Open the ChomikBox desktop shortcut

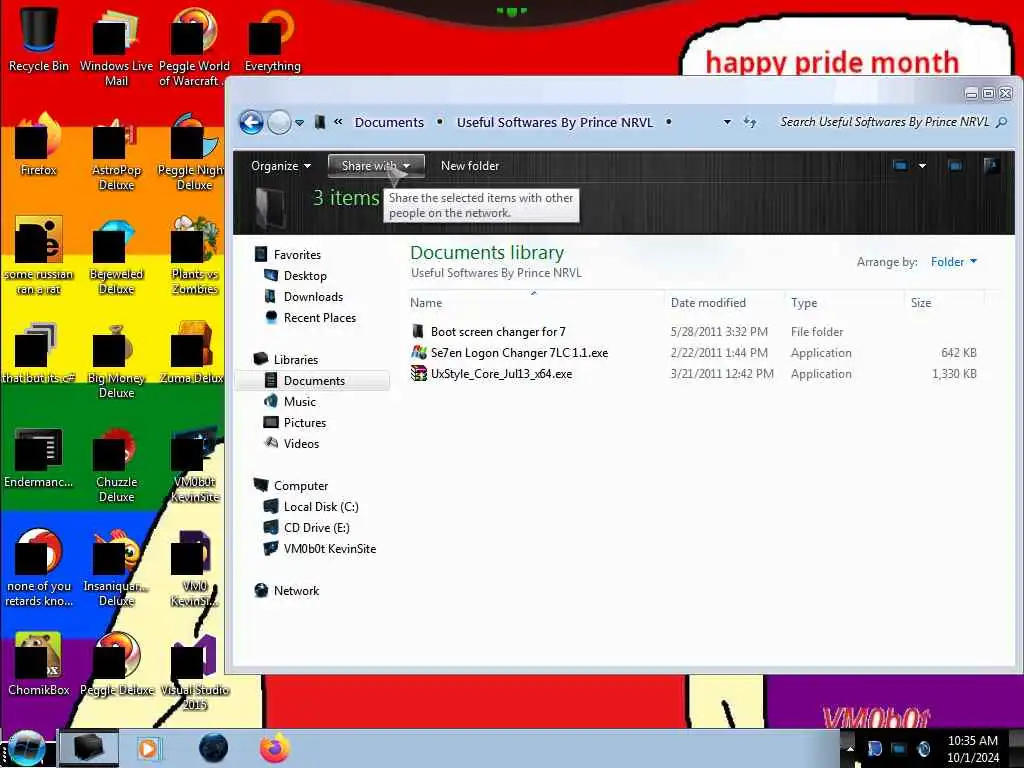39,664
